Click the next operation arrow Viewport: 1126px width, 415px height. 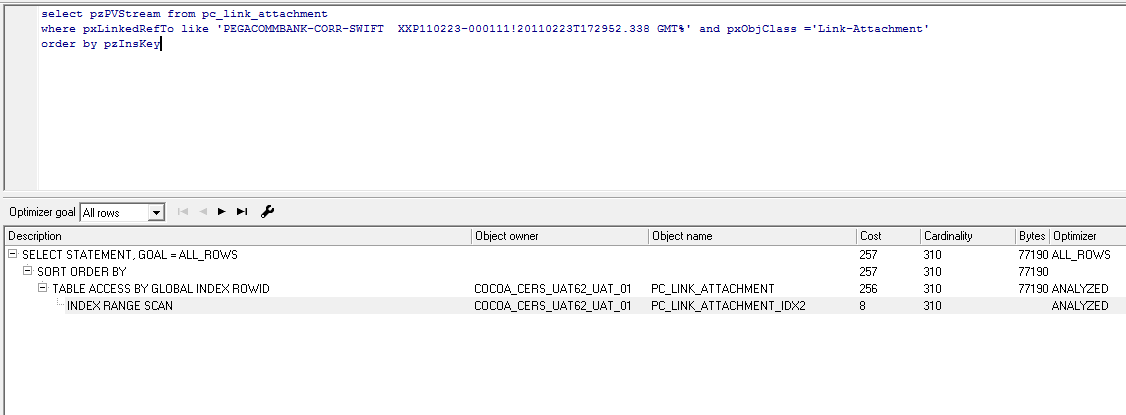pos(222,212)
